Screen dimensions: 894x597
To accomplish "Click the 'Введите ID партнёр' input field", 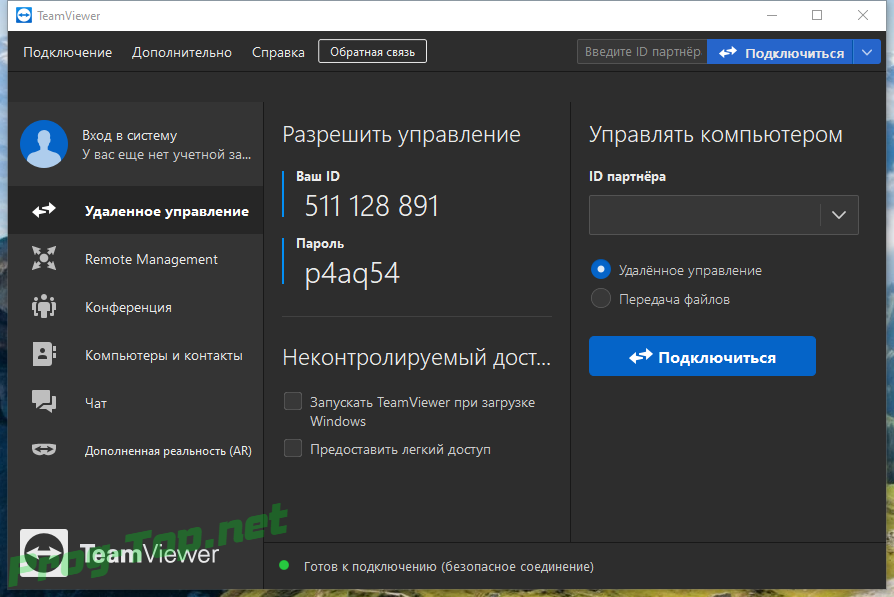I will (642, 52).
